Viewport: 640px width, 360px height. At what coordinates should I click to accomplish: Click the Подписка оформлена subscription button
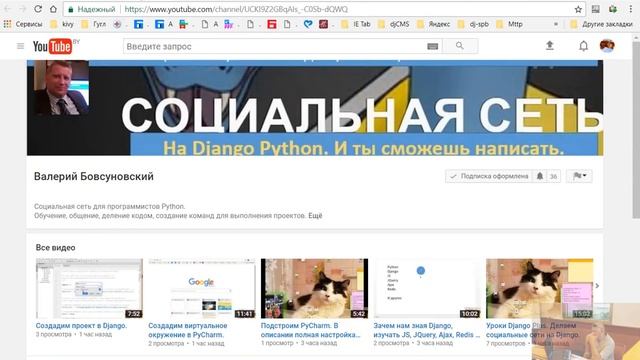pos(489,176)
